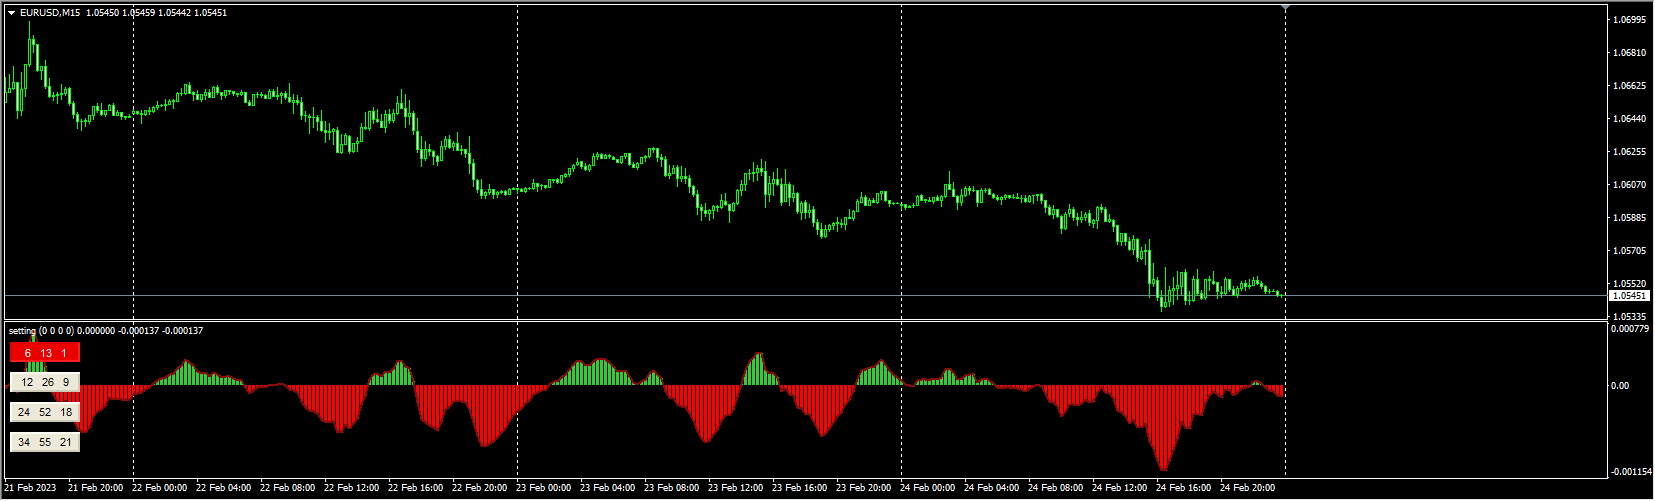Open the EURUSD,M15 chart title arrow
Image resolution: width=1655 pixels, height=501 pixels.
[11, 13]
